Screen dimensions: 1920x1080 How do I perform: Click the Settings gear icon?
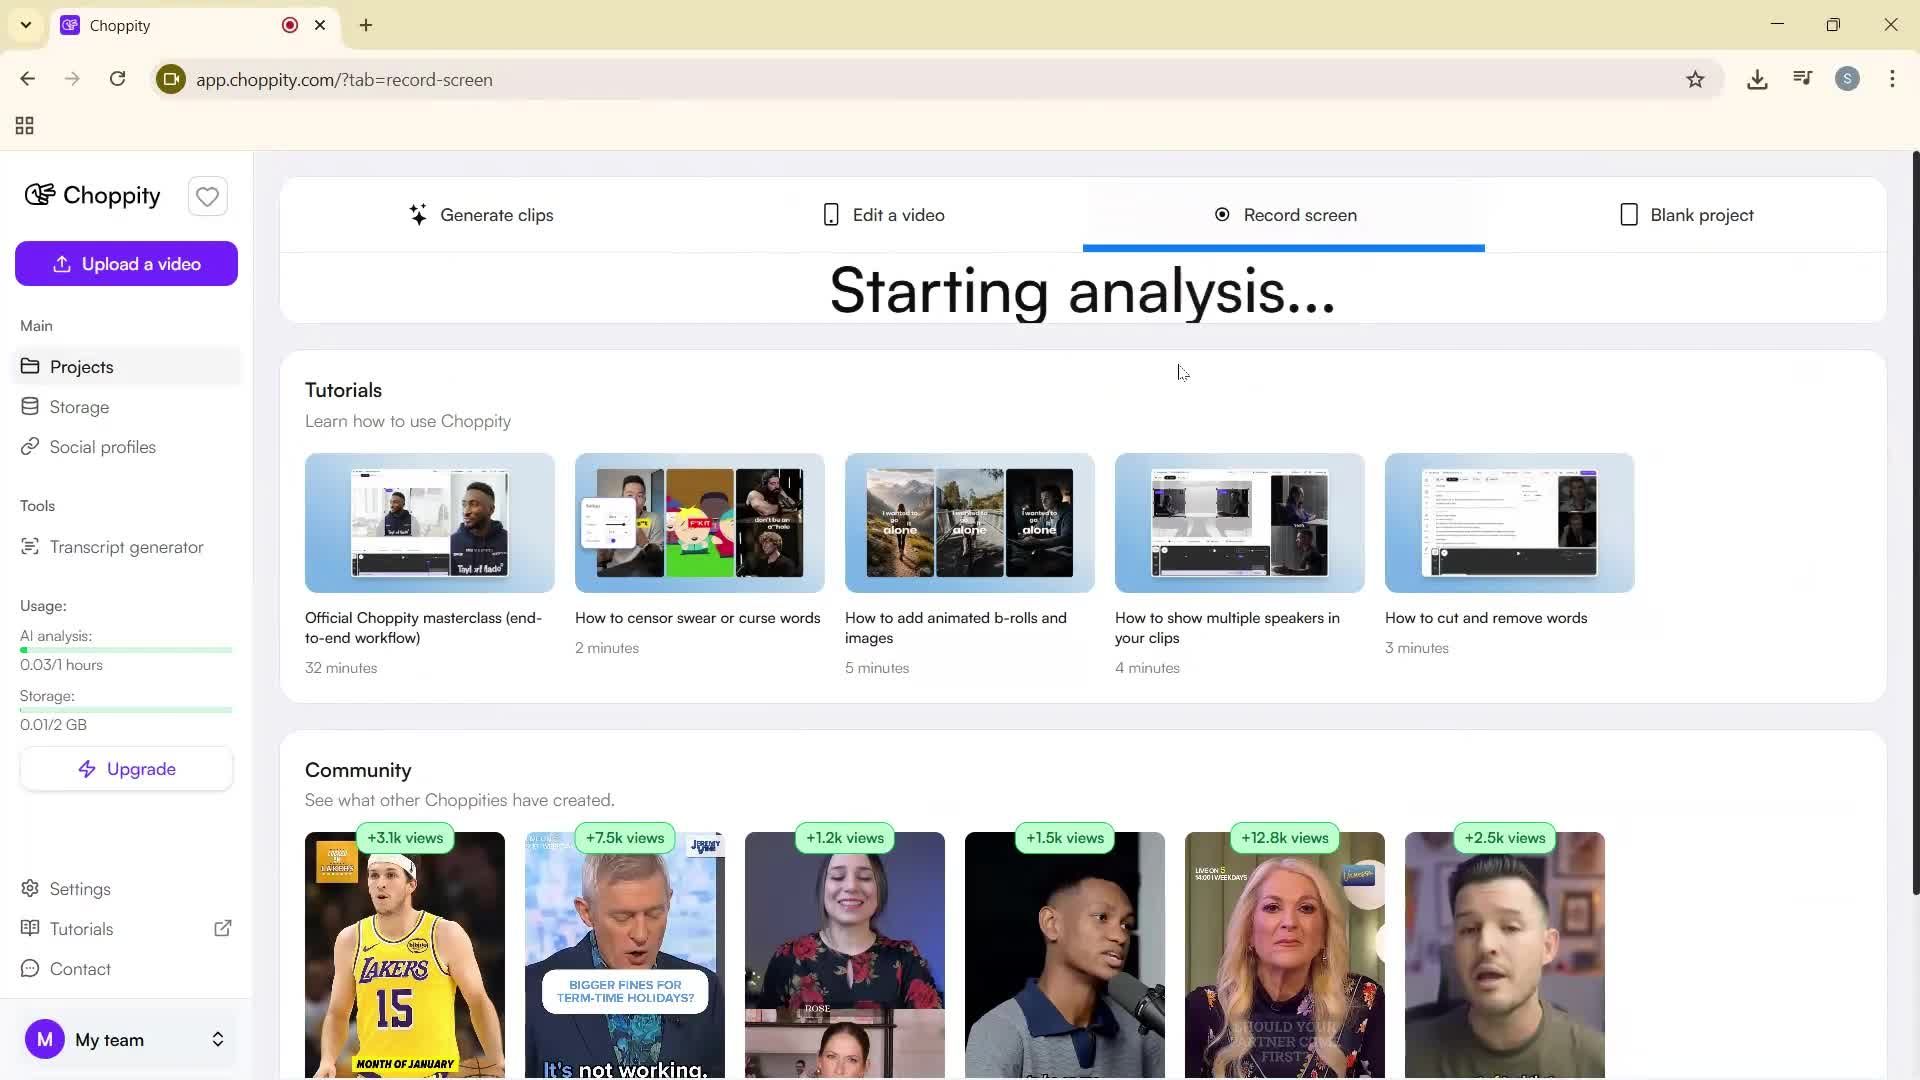[31, 888]
